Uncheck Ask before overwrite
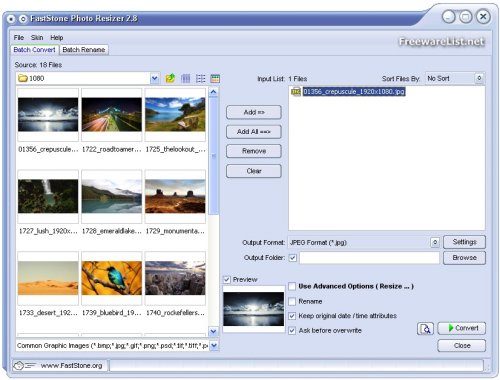This screenshot has width=500, height=380. (x=292, y=331)
